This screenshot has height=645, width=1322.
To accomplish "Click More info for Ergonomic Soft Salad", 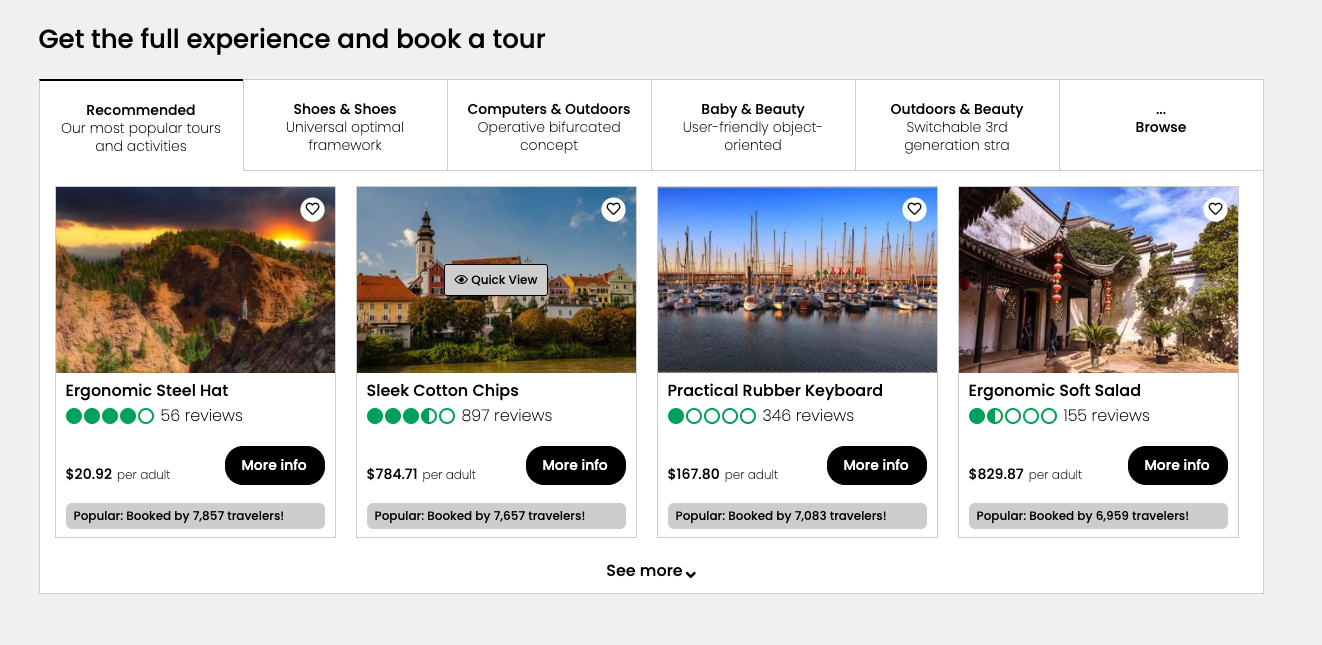I will click(x=1177, y=465).
